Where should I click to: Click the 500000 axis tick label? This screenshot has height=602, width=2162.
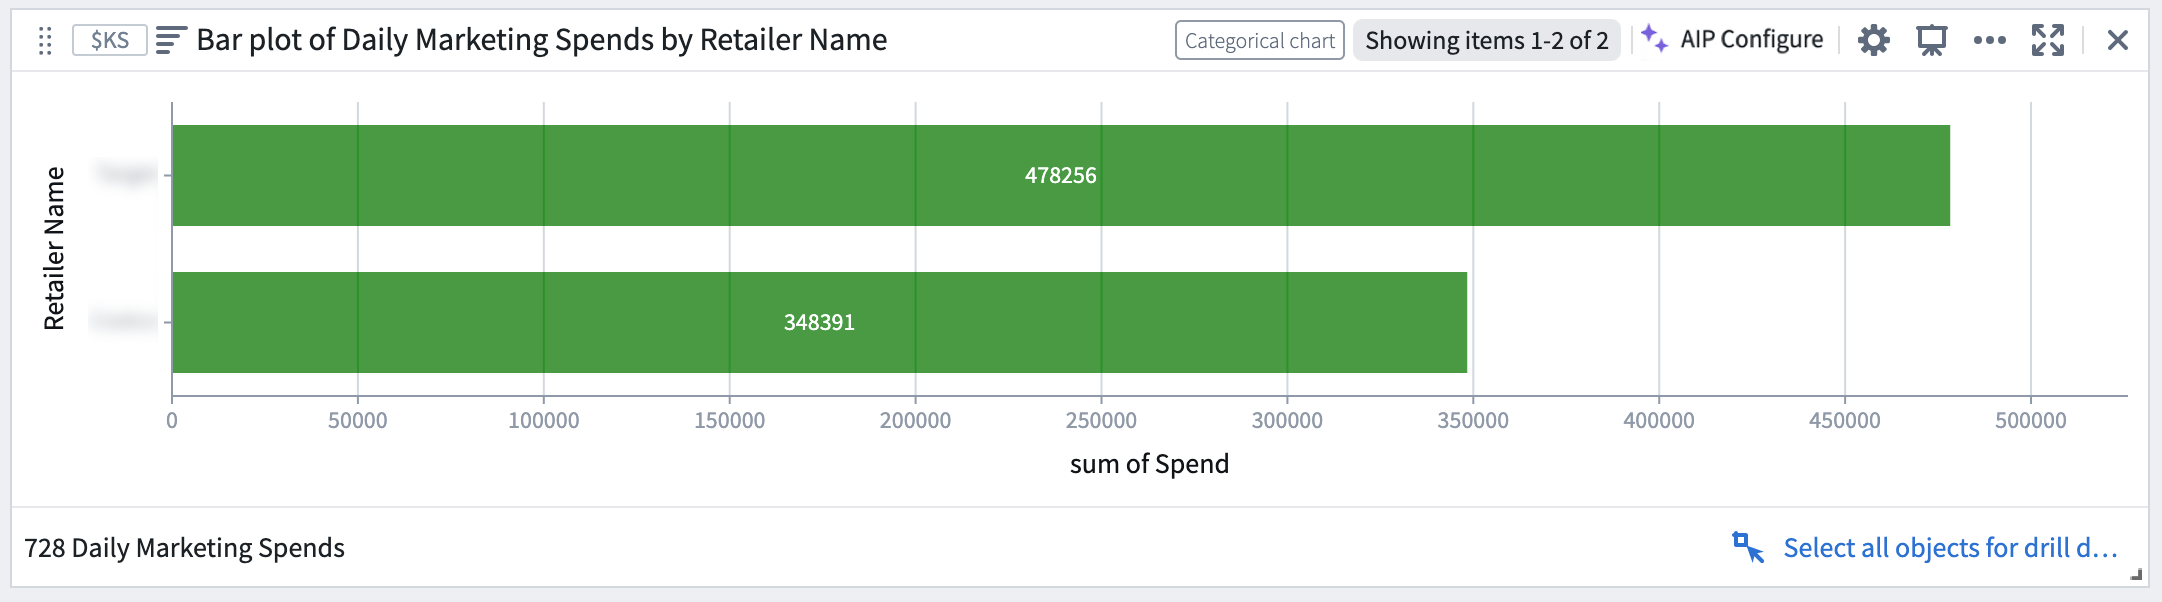tap(2030, 420)
